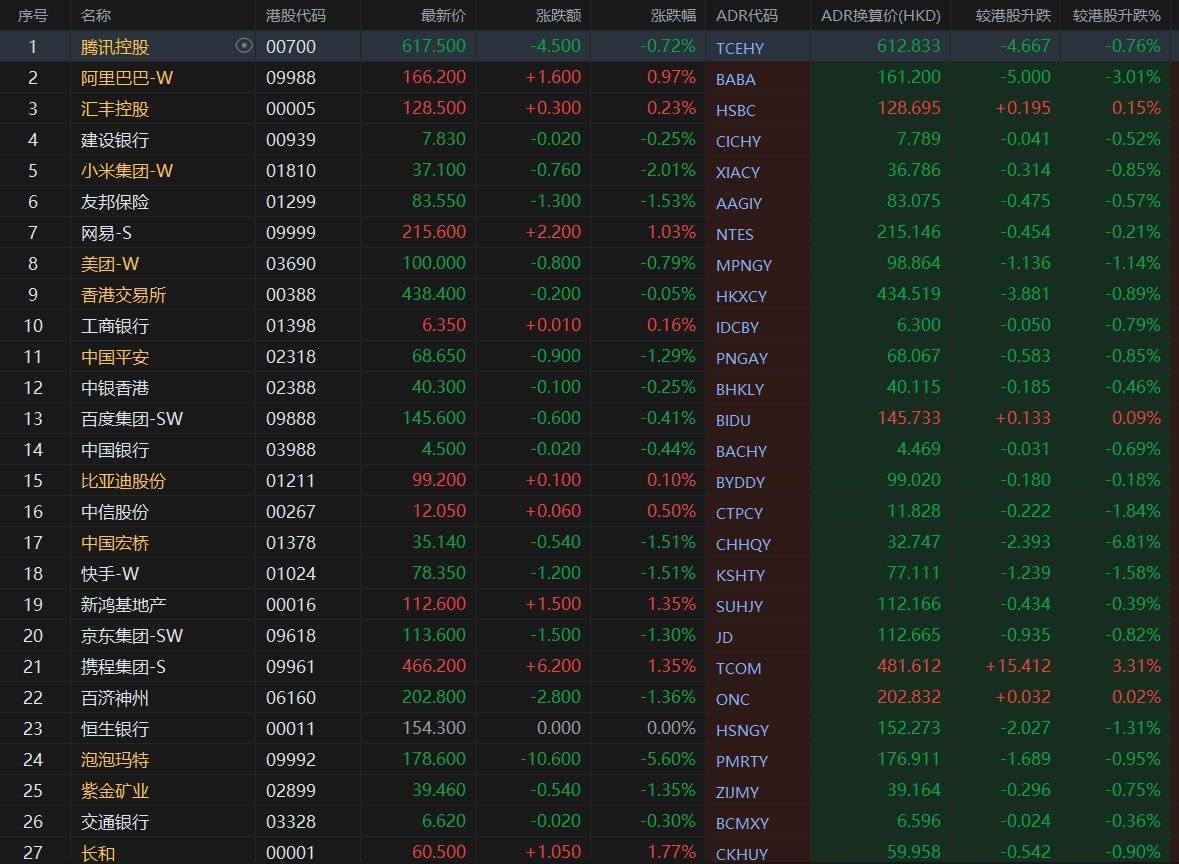1179x864 pixels.
Task: Select the ADR代码 column header
Action: [x=746, y=16]
